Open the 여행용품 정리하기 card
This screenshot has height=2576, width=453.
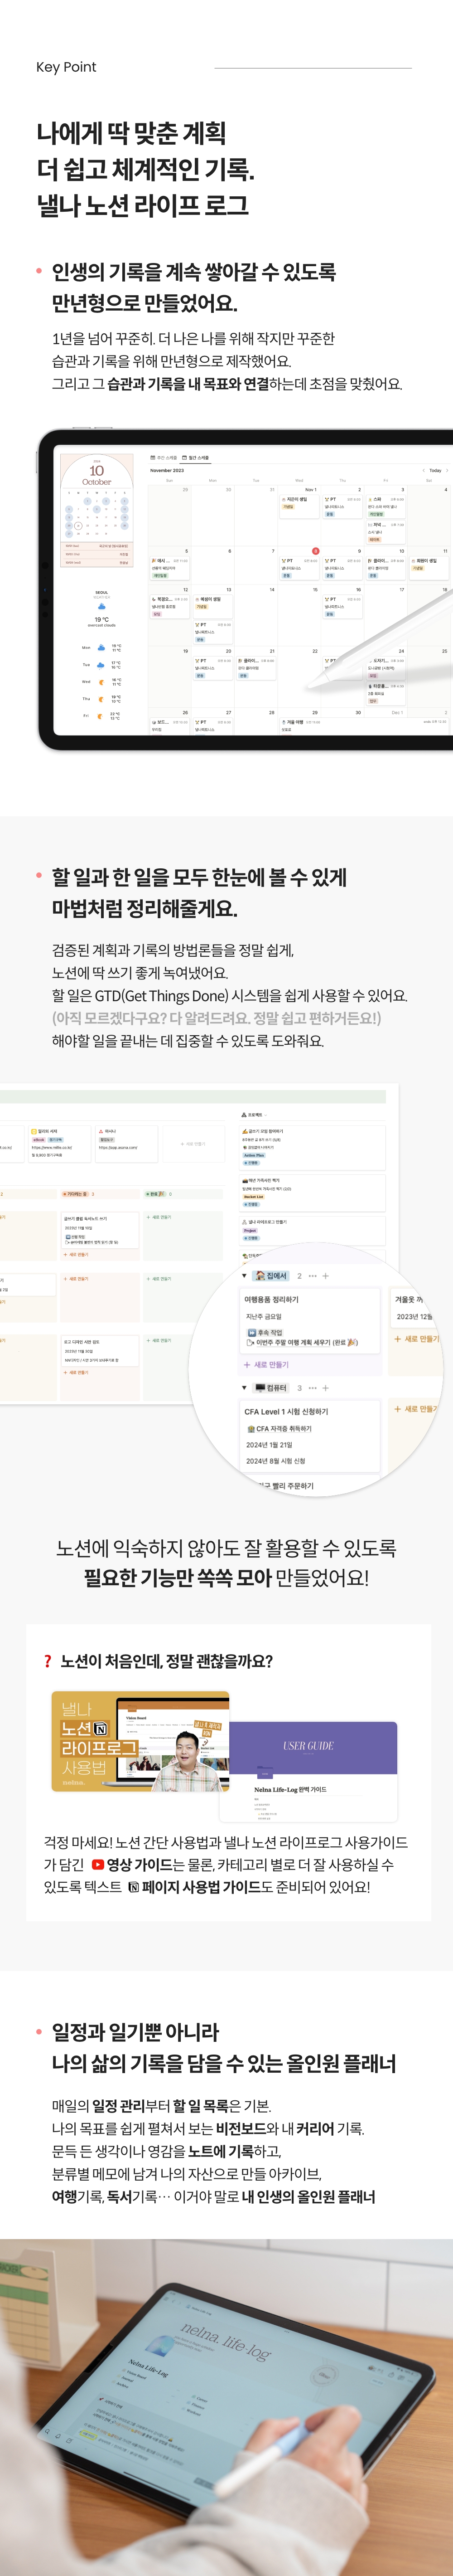click(x=310, y=1320)
